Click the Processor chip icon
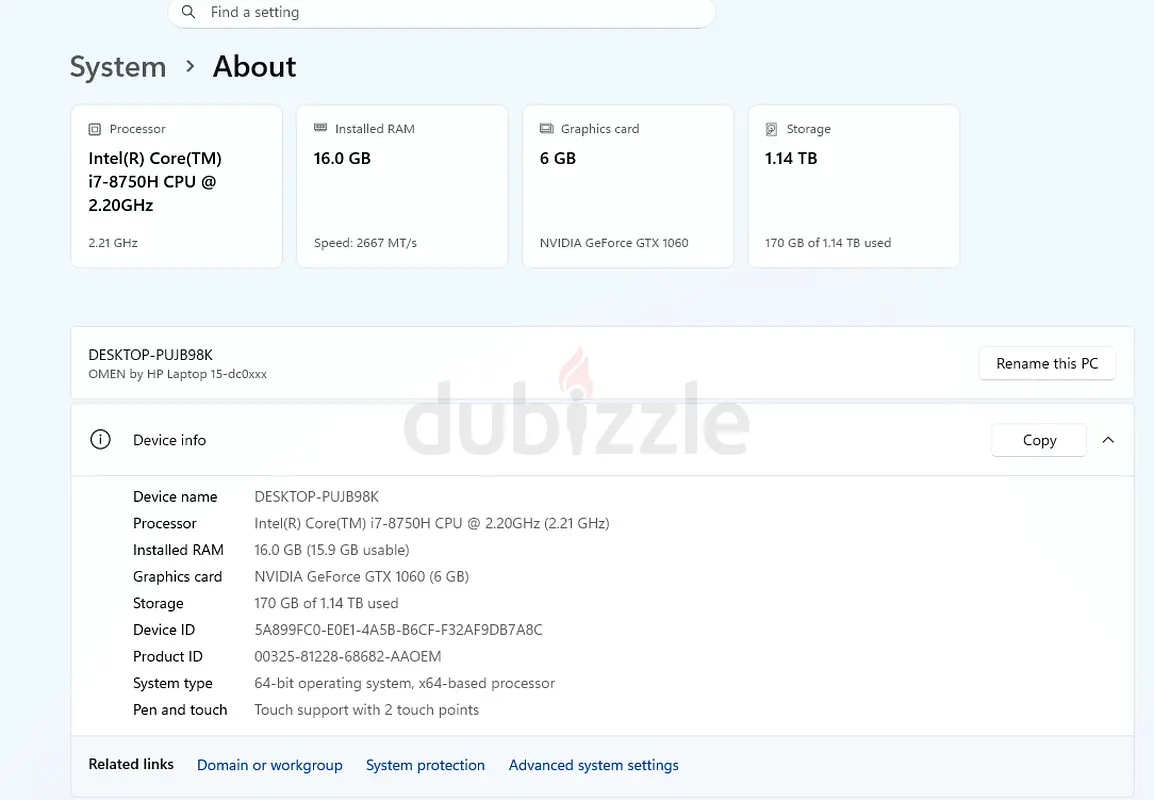This screenshot has width=1154, height=800. [x=94, y=130]
